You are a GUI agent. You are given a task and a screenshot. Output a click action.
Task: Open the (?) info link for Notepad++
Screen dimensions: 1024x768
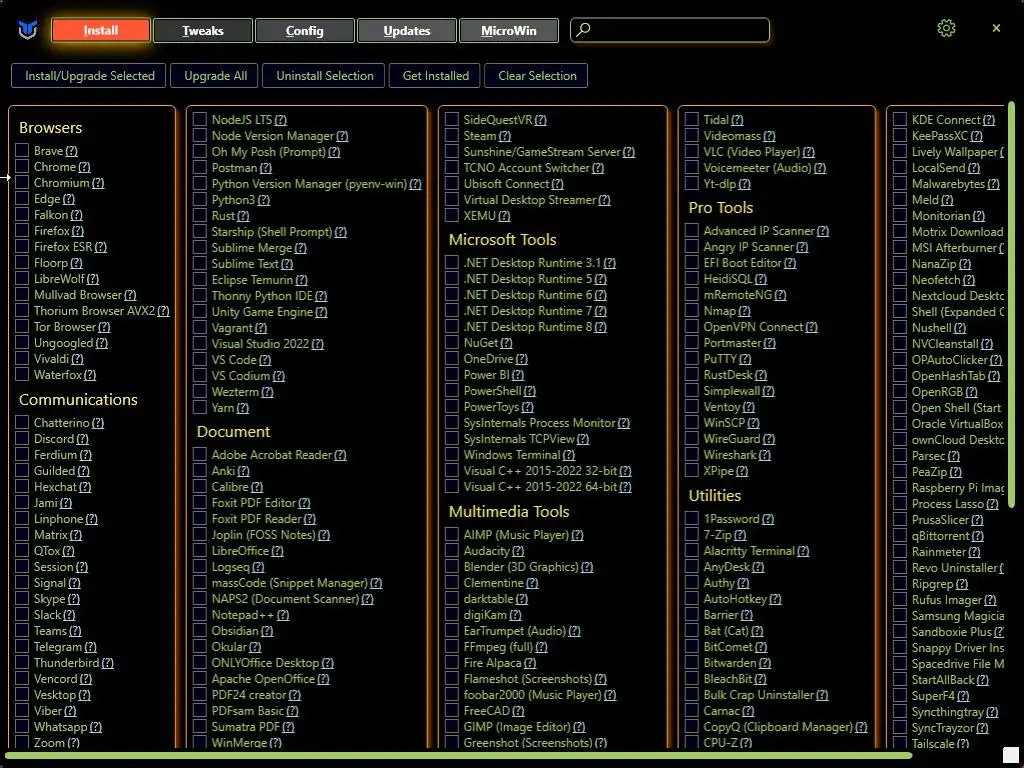(283, 615)
